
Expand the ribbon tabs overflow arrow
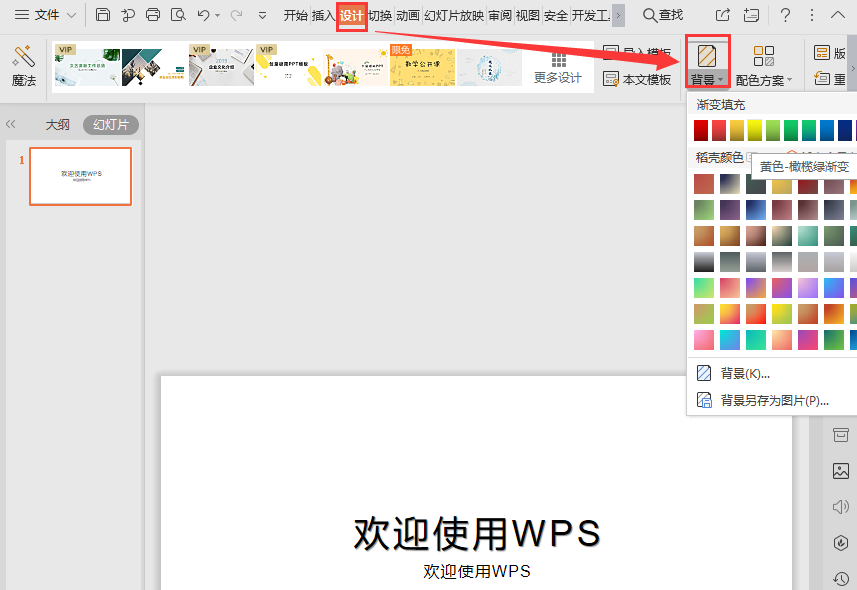tap(618, 15)
